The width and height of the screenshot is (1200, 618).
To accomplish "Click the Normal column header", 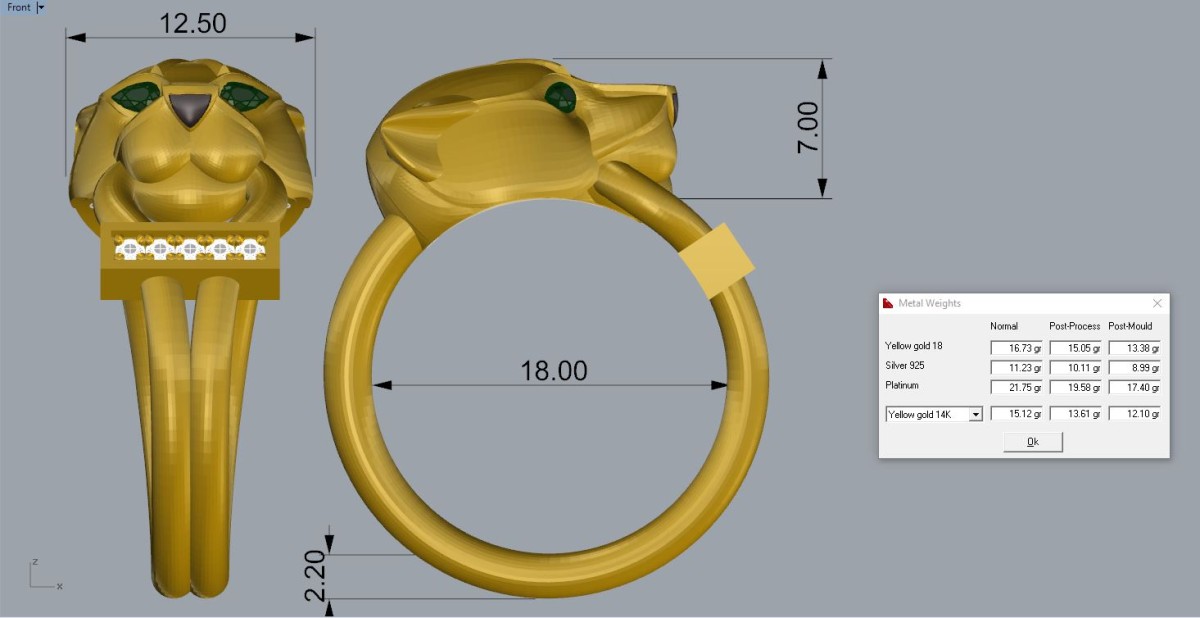I will click(1004, 326).
